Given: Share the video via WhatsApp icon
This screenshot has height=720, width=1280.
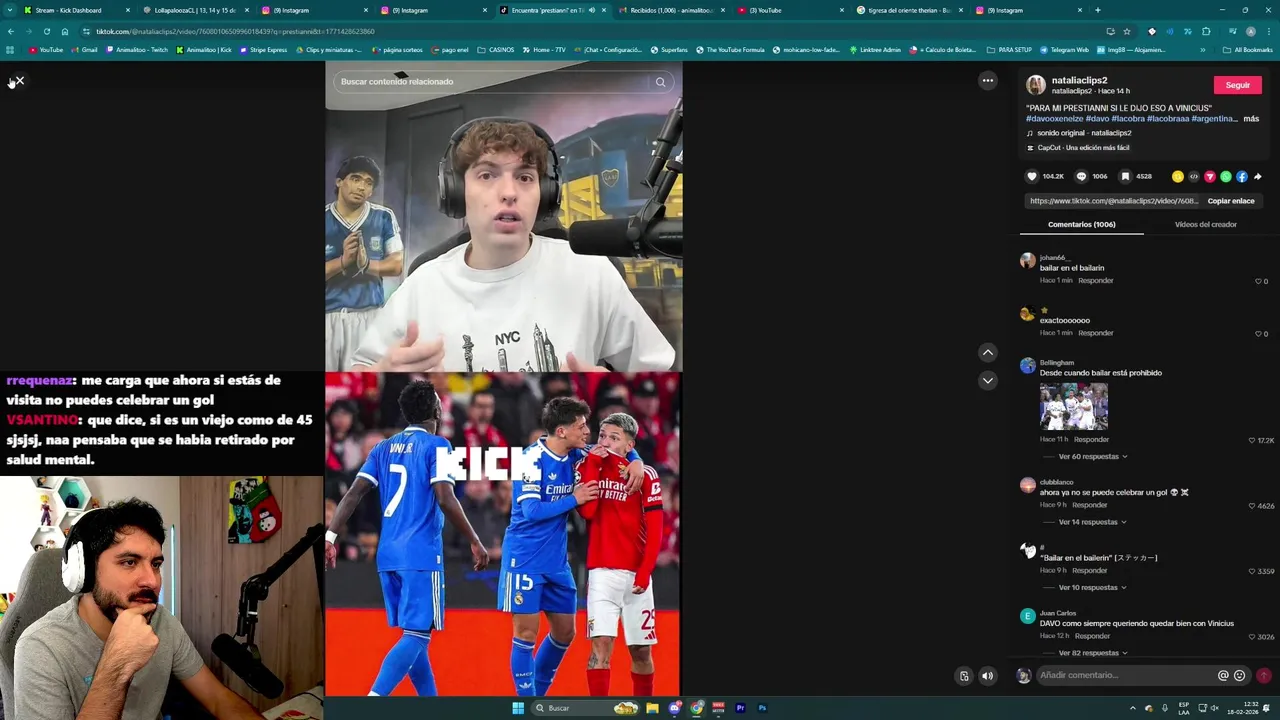Looking at the screenshot, I should click(1226, 176).
